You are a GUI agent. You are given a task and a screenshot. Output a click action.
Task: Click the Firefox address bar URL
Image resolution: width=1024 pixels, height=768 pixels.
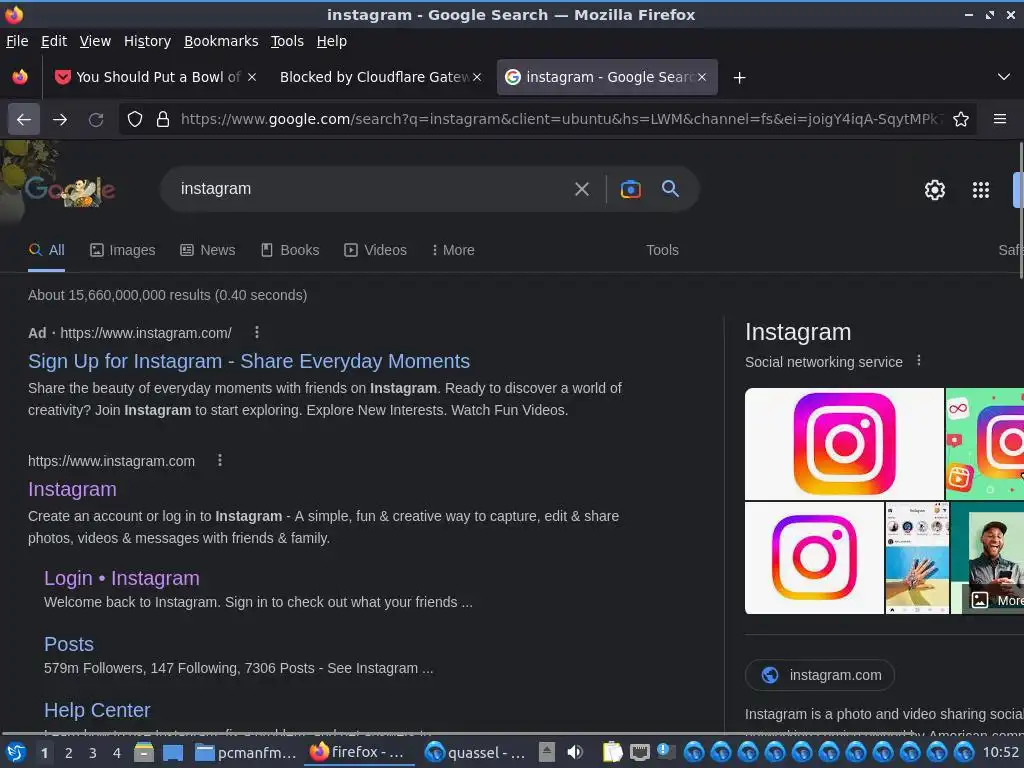tap(562, 119)
